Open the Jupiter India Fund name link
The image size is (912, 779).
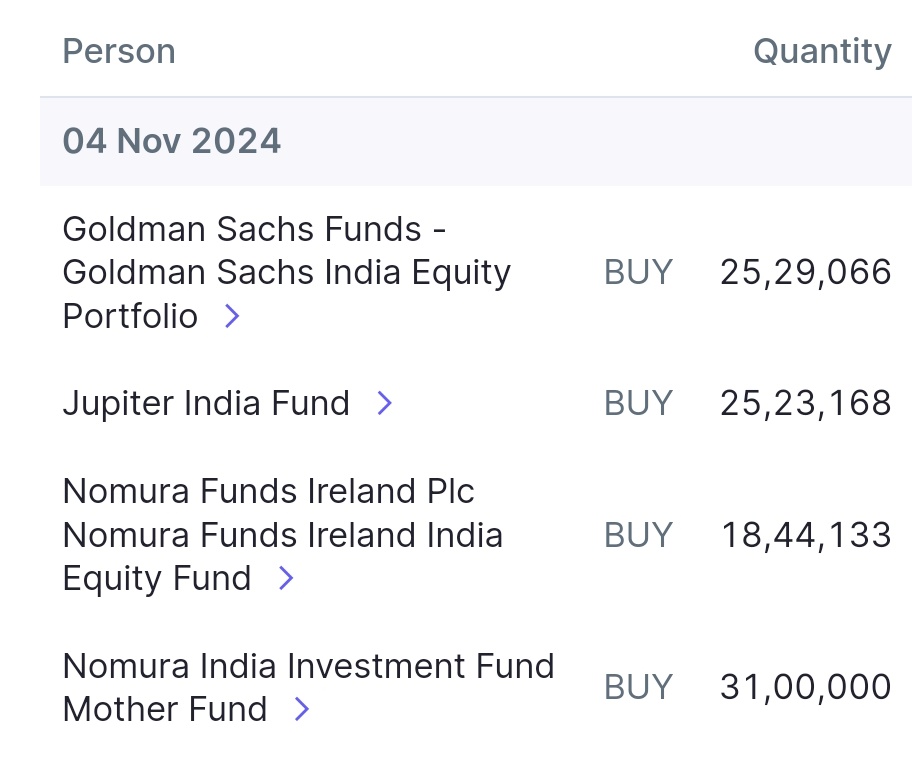click(x=206, y=403)
